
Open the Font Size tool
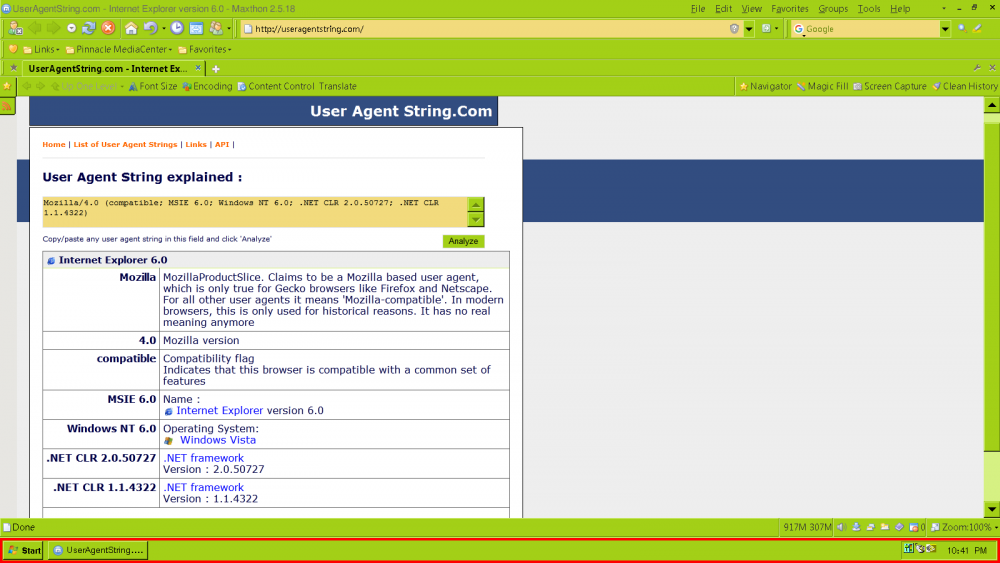(x=152, y=86)
